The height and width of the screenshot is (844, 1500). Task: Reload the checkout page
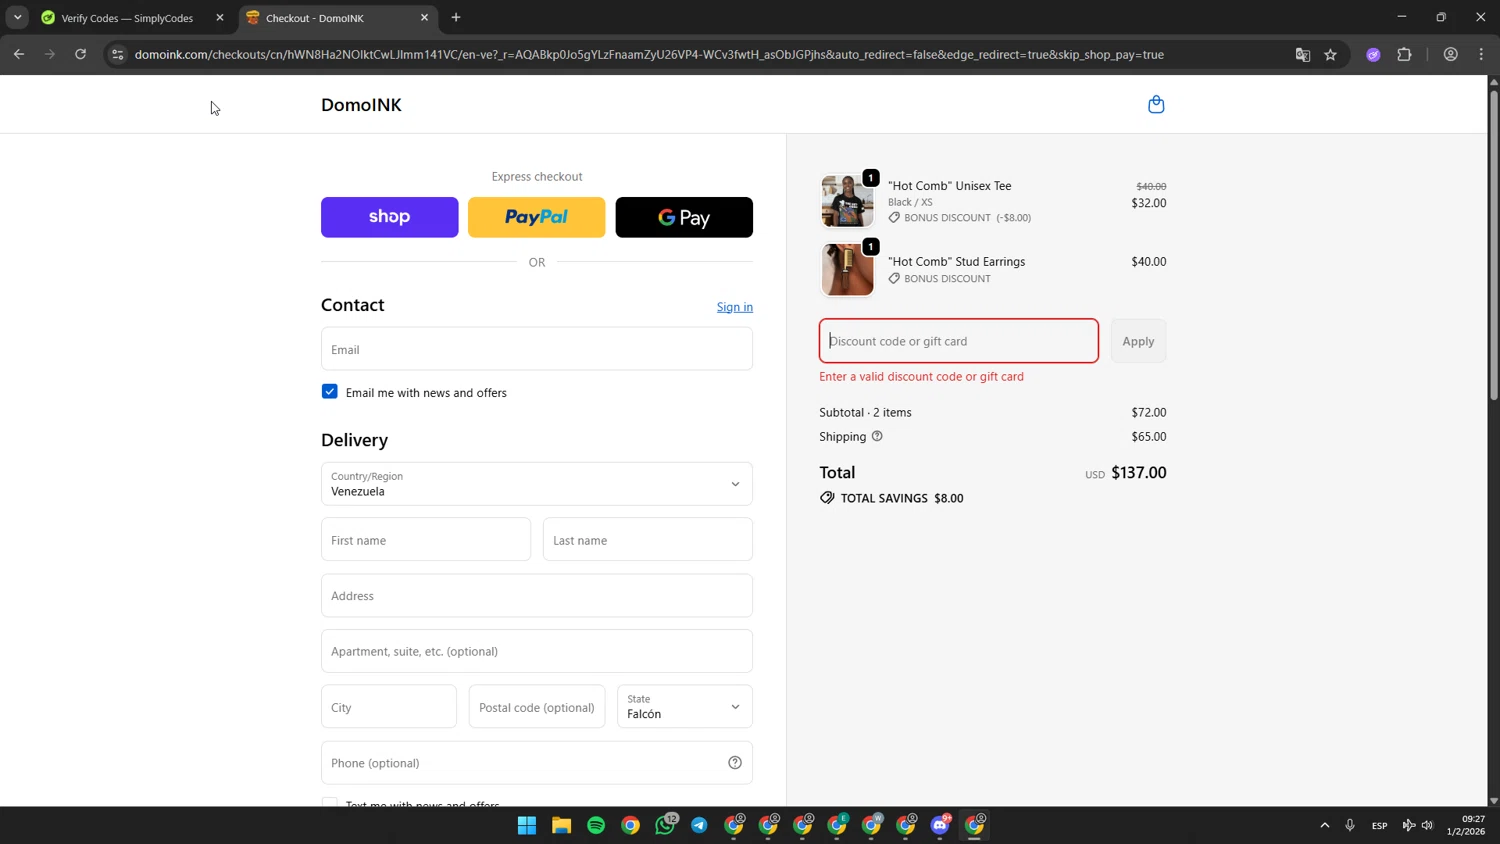81,54
